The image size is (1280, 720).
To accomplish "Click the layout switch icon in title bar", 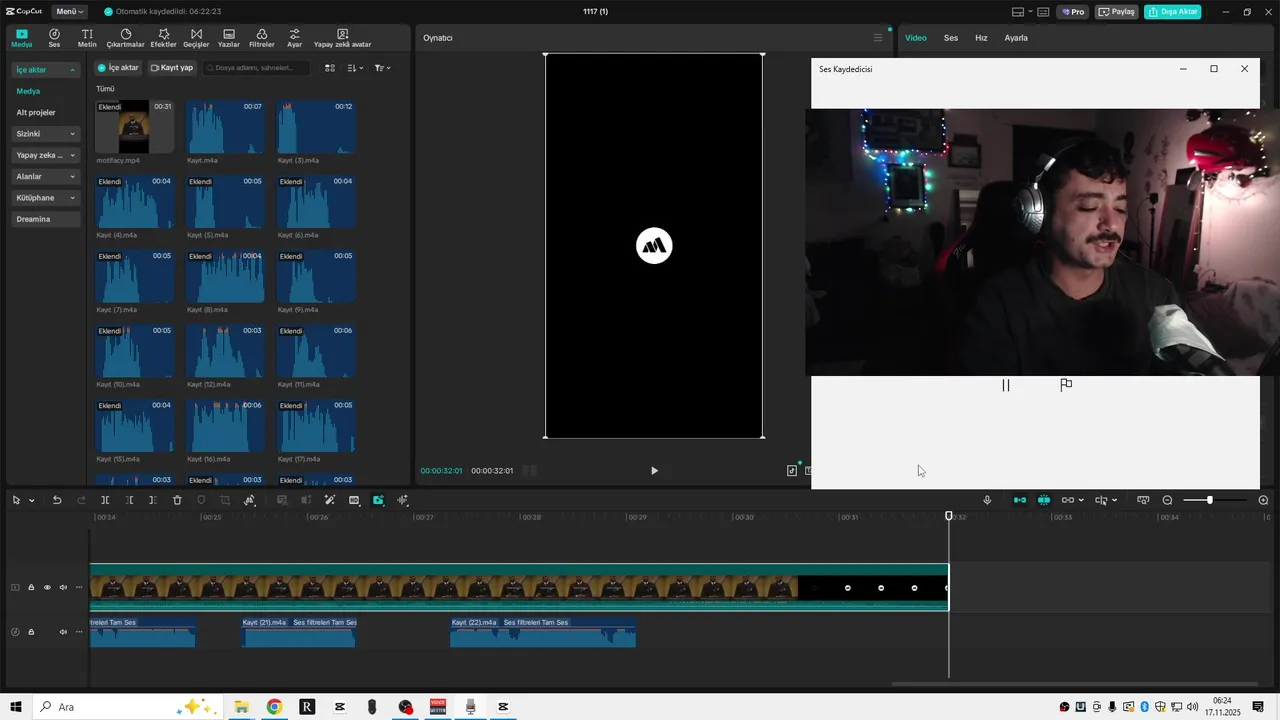I will (x=1018, y=12).
